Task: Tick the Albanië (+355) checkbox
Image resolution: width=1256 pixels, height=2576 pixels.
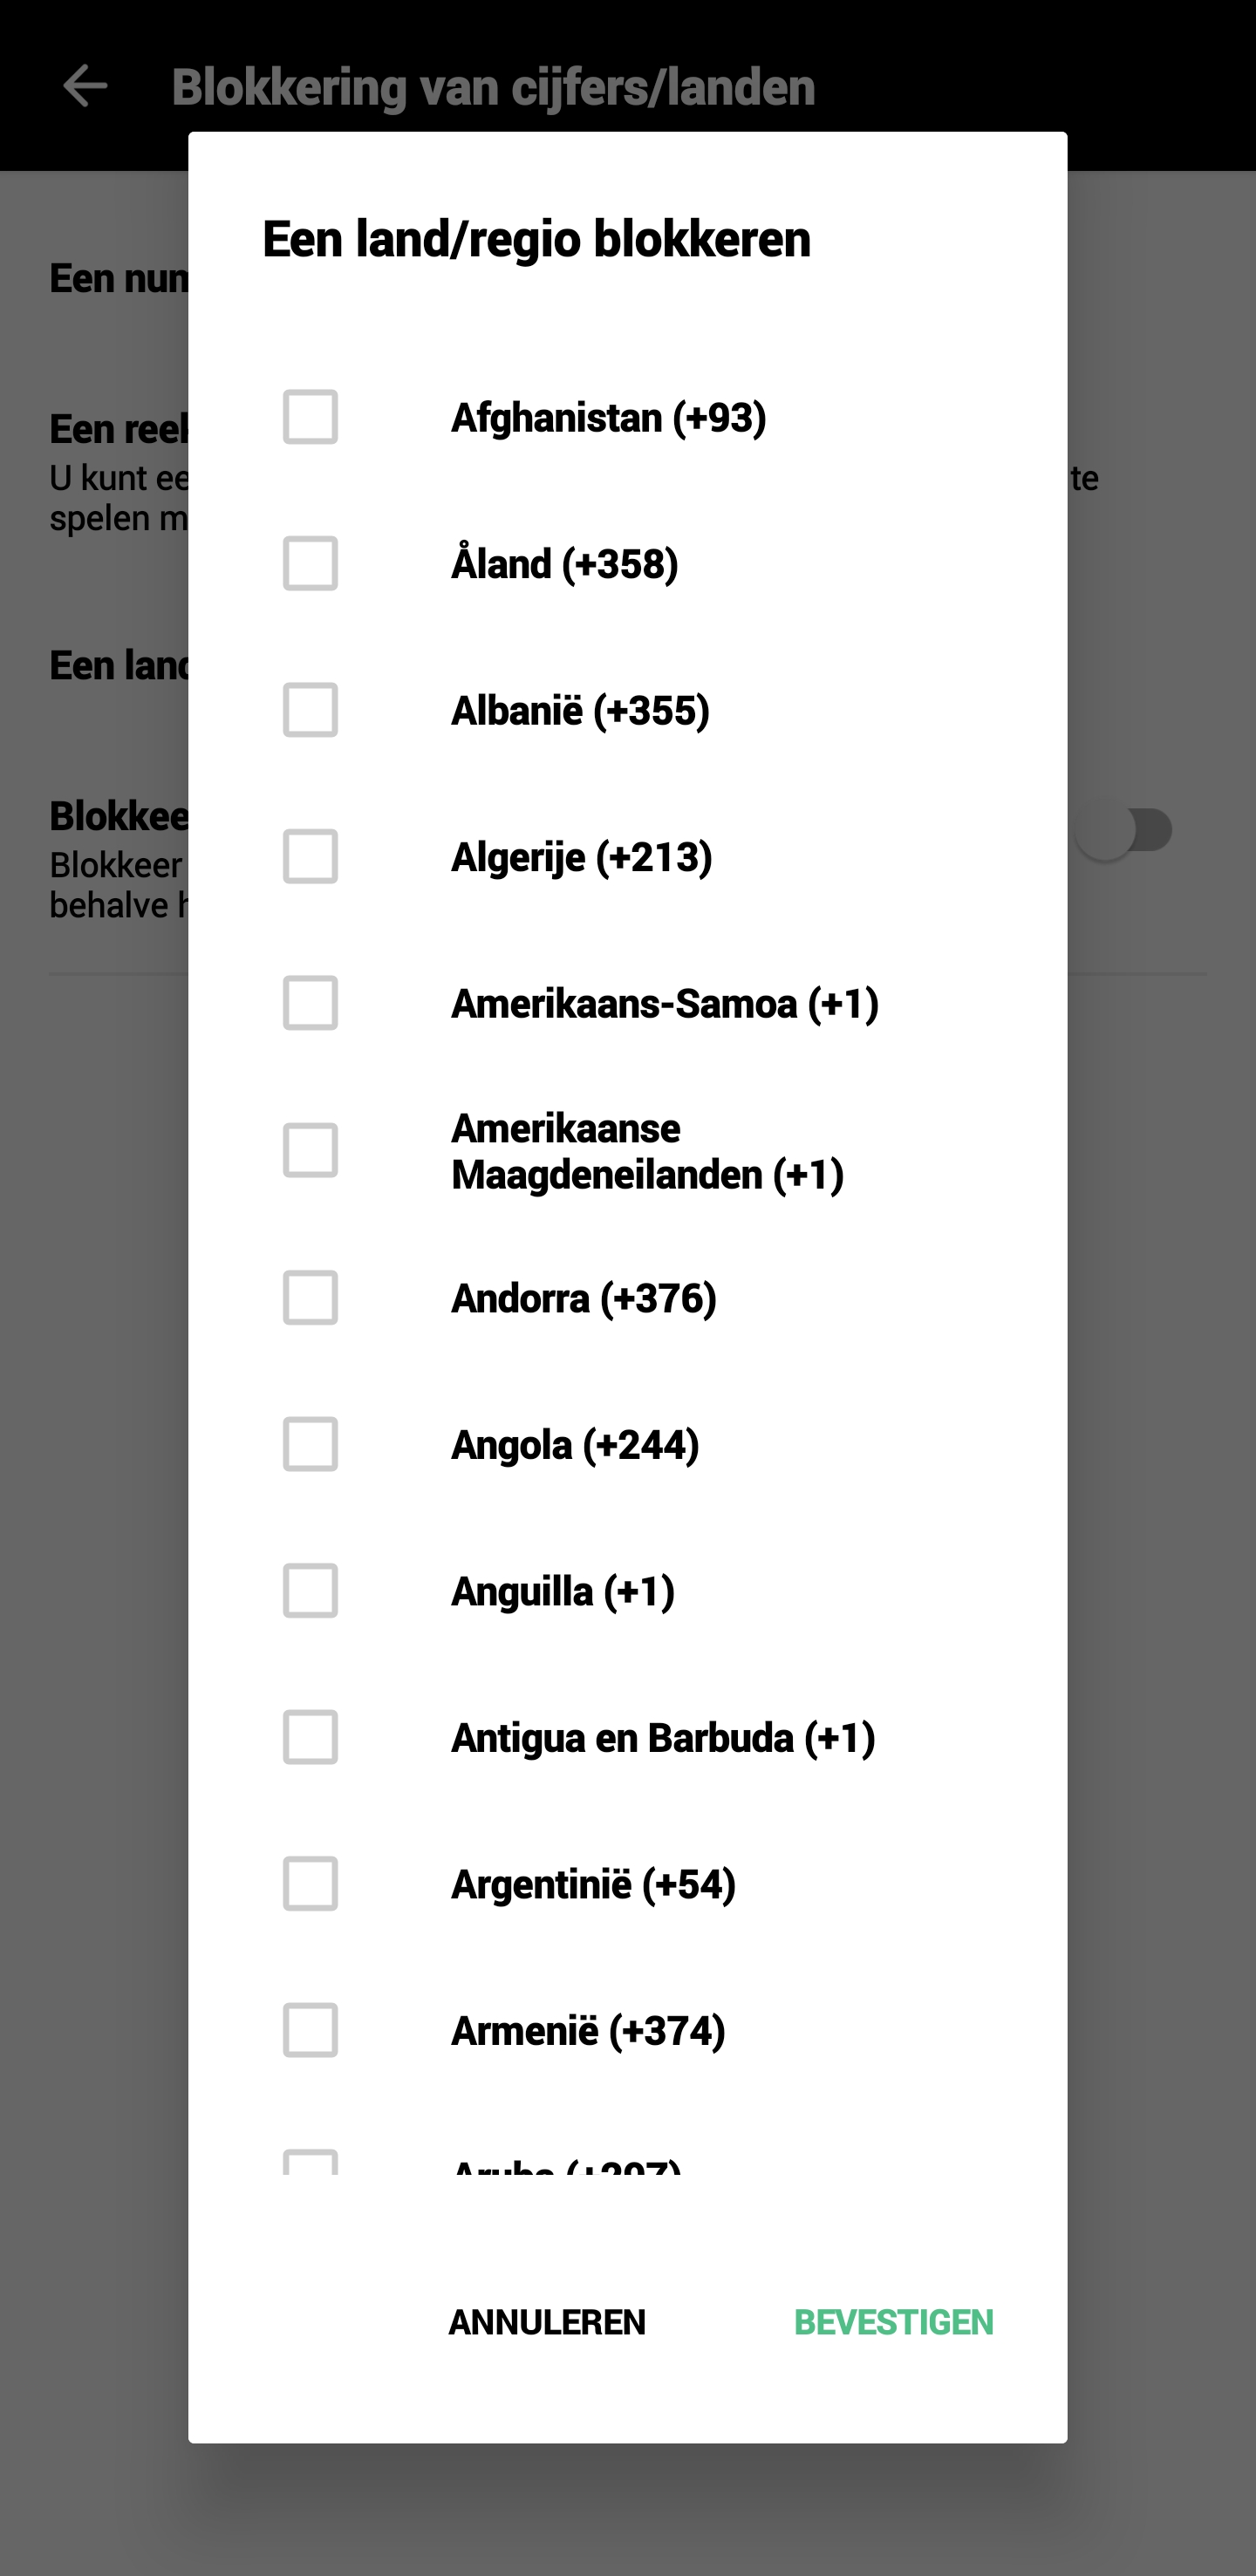Action: click(310, 710)
